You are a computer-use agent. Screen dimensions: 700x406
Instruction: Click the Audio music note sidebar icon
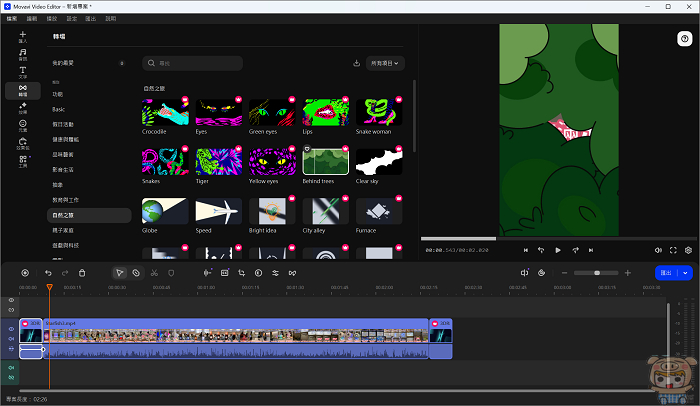point(22,53)
